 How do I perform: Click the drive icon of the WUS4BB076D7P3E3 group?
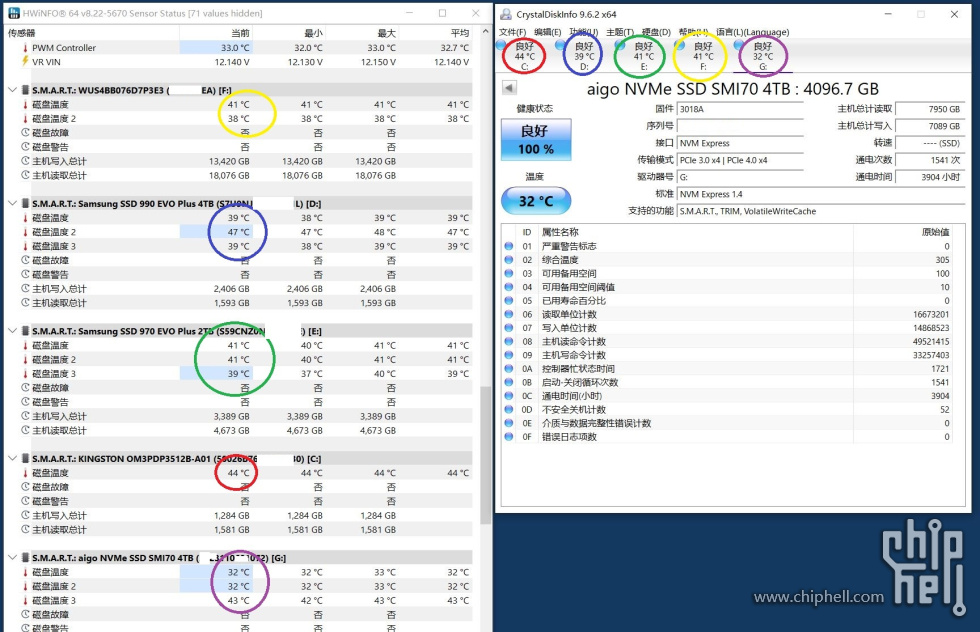pyautogui.click(x=25, y=90)
